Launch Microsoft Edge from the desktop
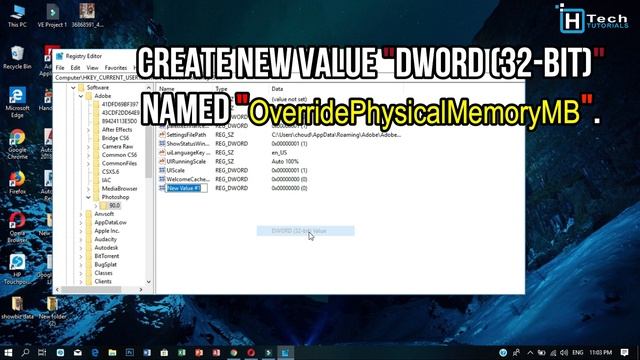The height and width of the screenshot is (360, 640). [x=17, y=102]
